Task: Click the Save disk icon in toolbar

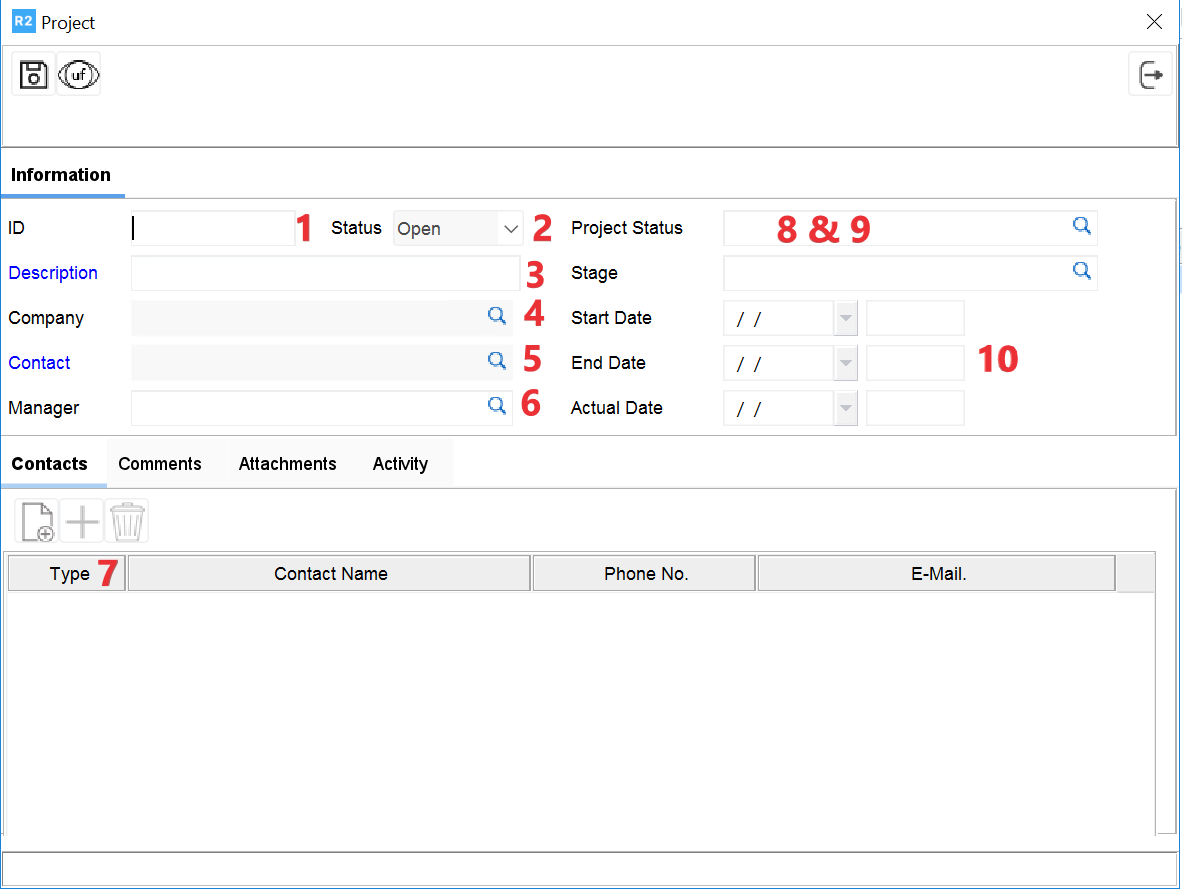Action: (x=34, y=75)
